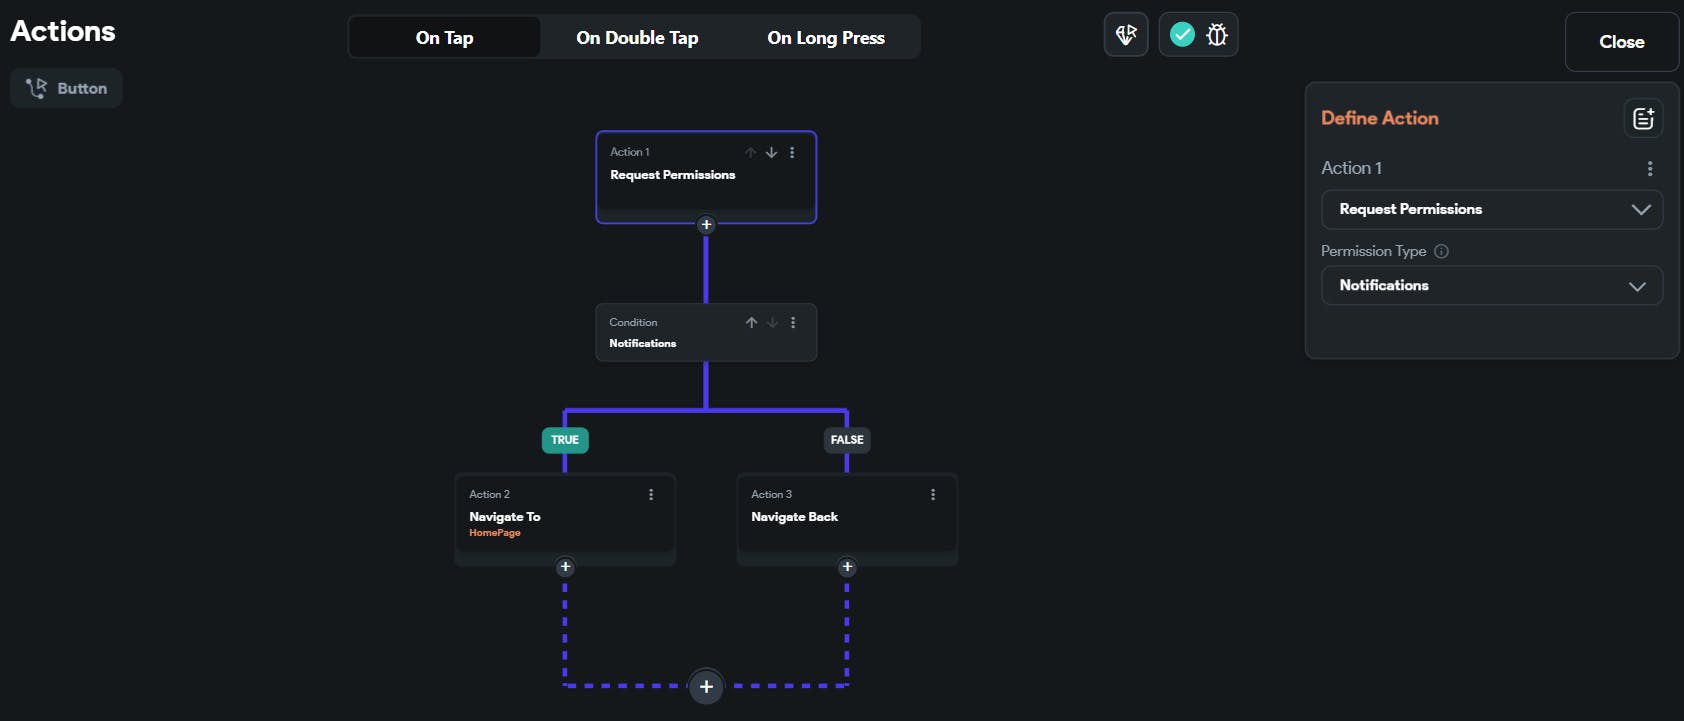Click the green checkmark status icon
The height and width of the screenshot is (721, 1684).
1182,35
